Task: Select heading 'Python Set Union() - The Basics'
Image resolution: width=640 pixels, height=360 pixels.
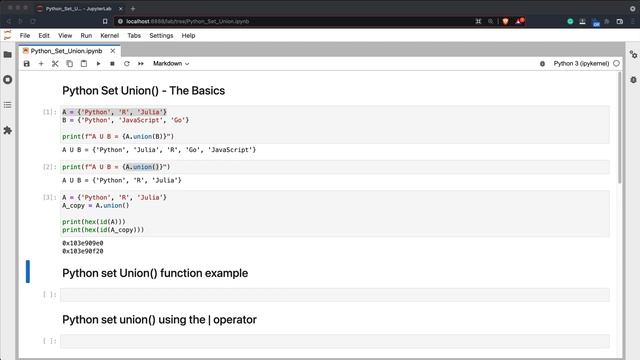Action: (143, 91)
